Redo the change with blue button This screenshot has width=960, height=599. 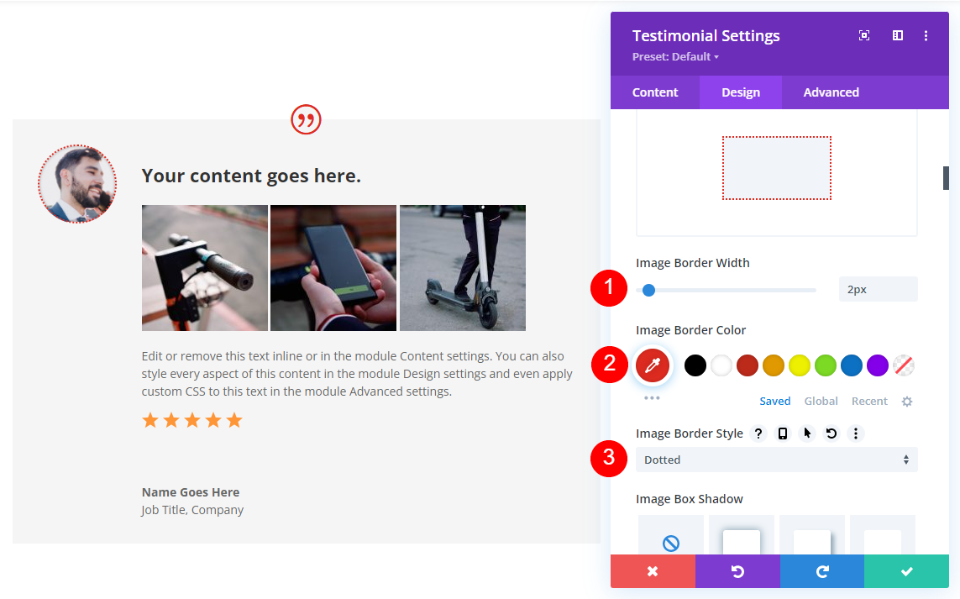822,571
